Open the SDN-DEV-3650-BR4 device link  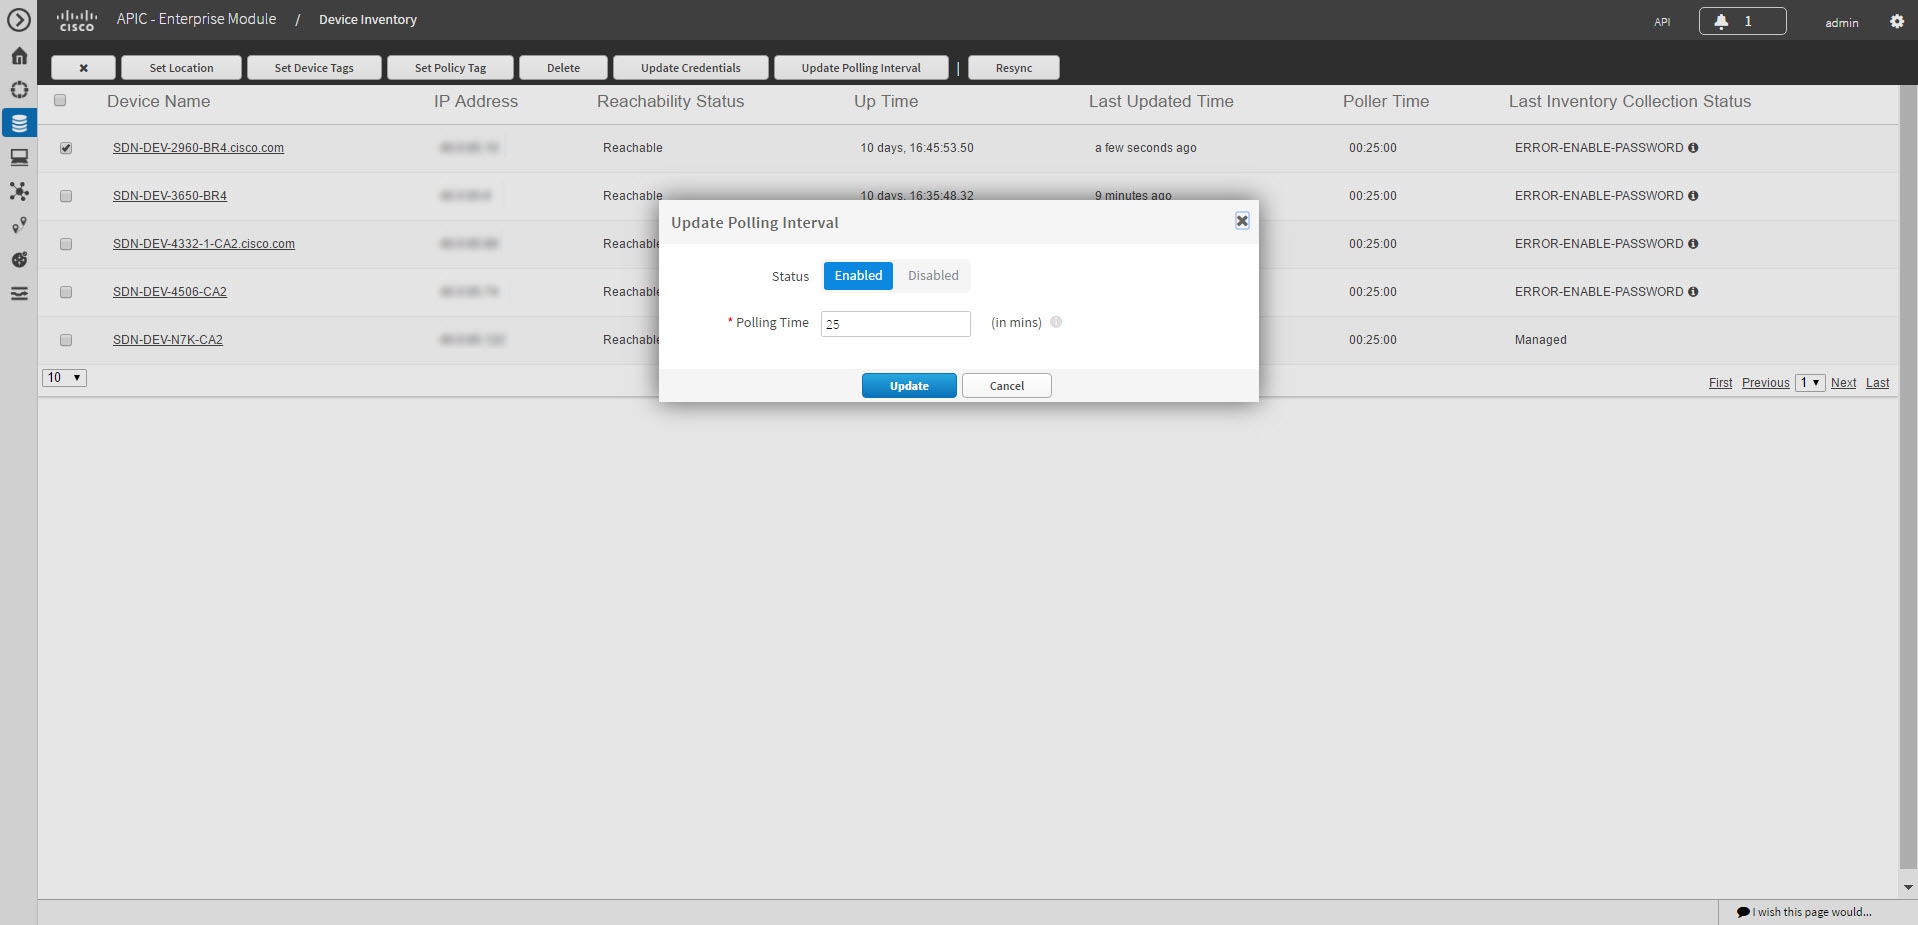pyautogui.click(x=170, y=195)
